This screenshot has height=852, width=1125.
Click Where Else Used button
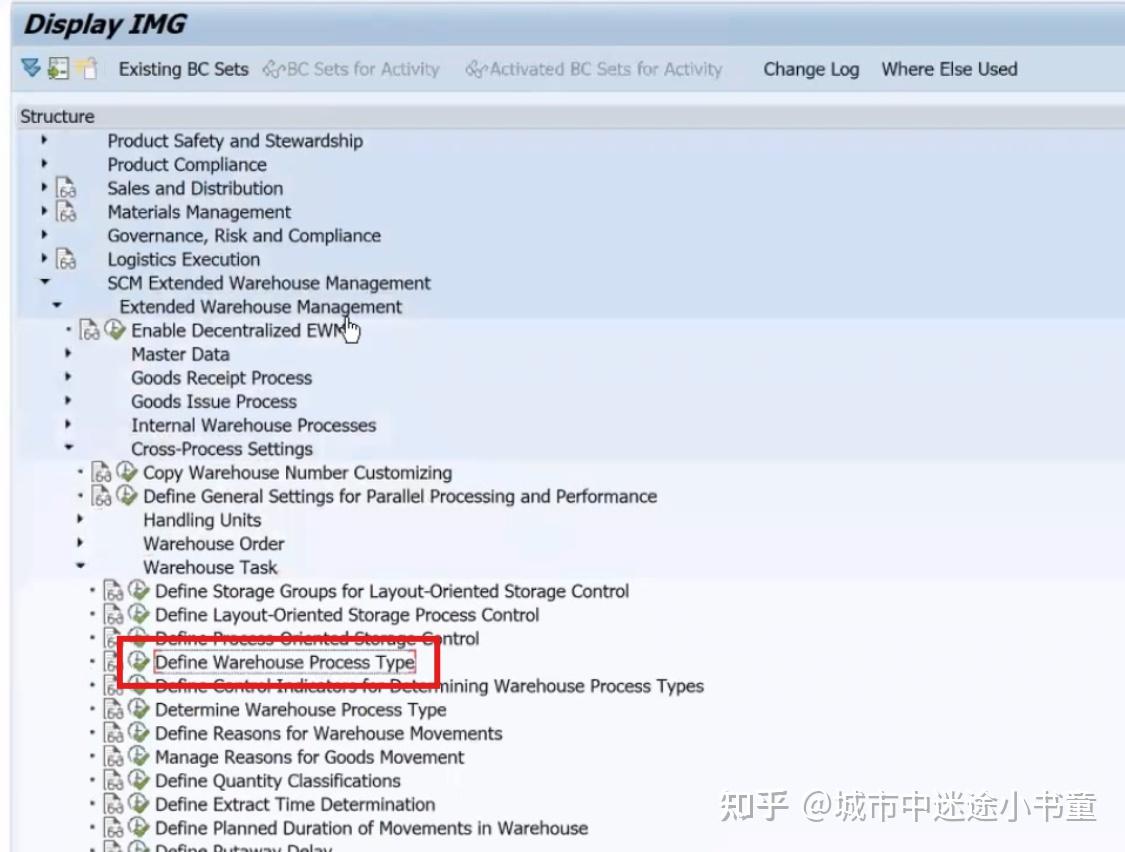pos(949,69)
